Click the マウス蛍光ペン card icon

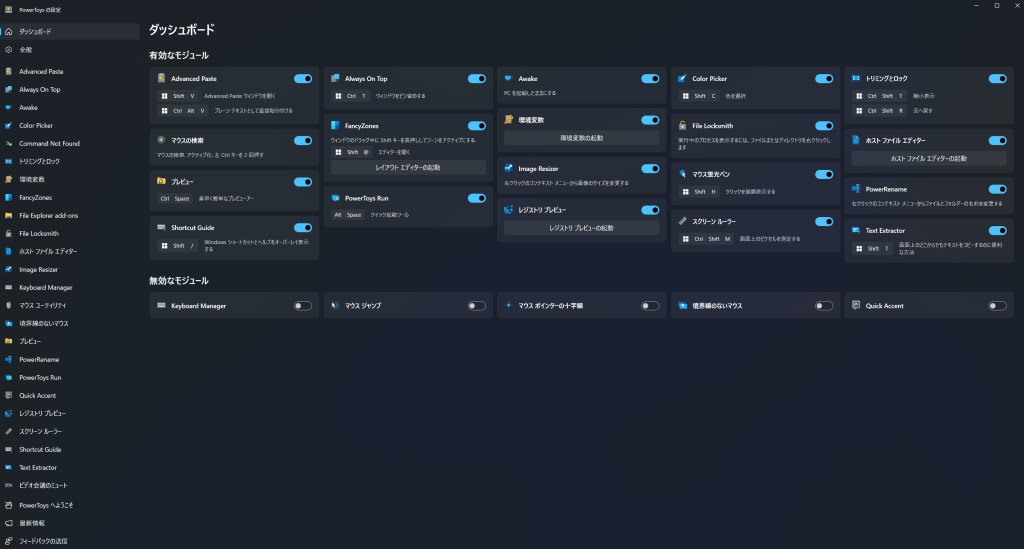(x=682, y=174)
